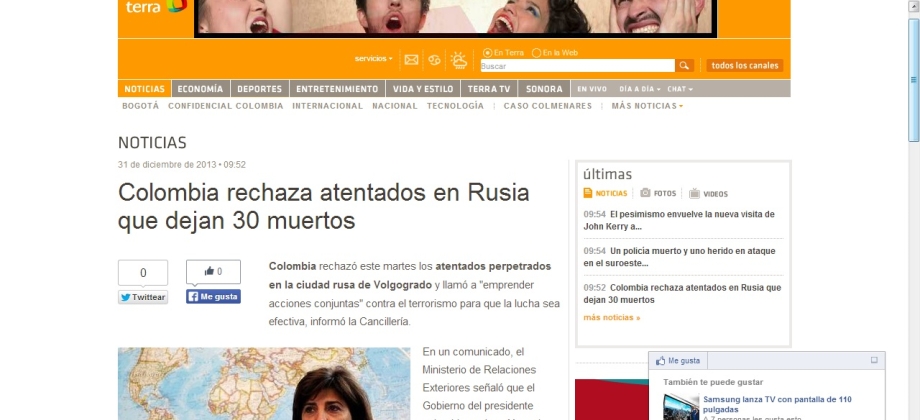Click the Facebook Me gusta button
The image size is (920, 420).
214,297
